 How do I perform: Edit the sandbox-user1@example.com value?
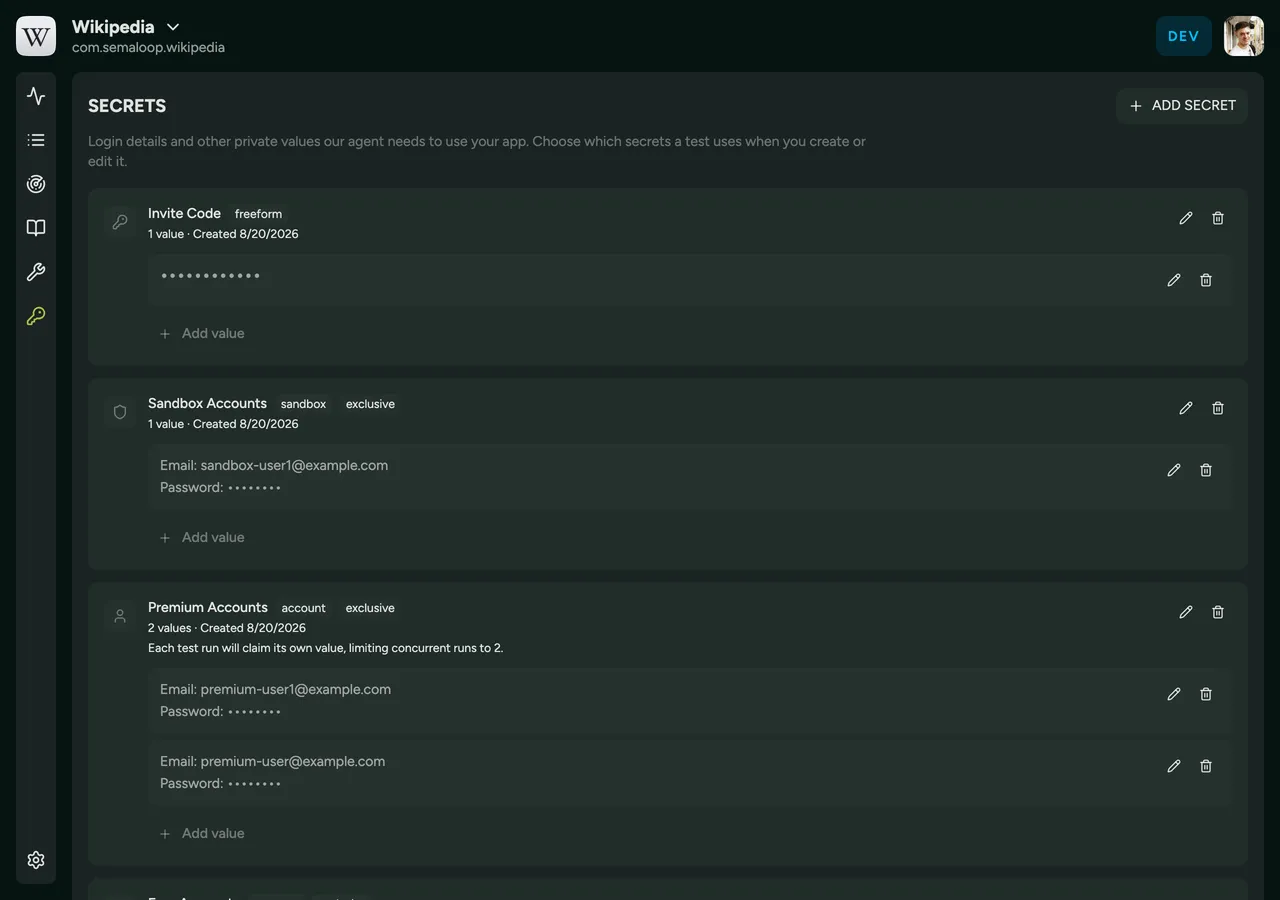pyautogui.click(x=1174, y=470)
